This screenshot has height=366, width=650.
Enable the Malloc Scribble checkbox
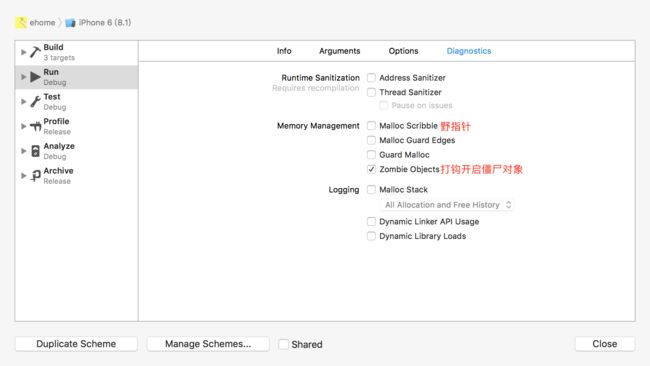point(371,126)
